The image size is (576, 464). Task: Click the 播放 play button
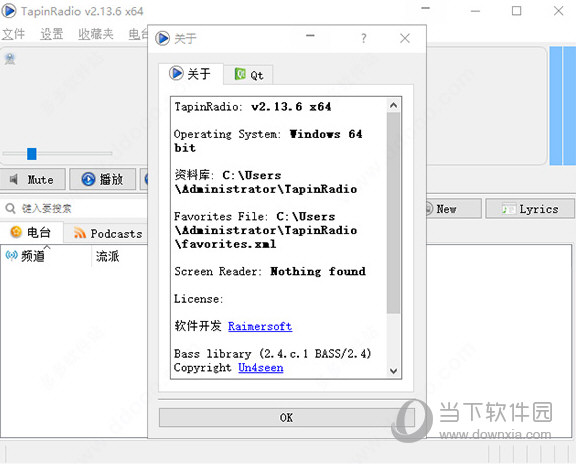(102, 179)
